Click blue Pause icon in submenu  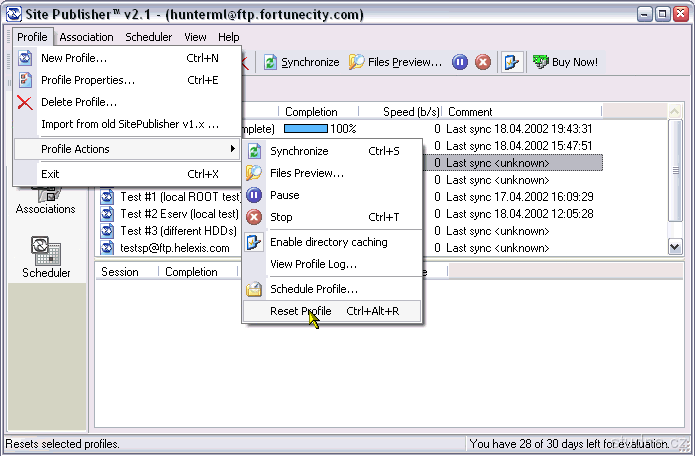[x=254, y=195]
